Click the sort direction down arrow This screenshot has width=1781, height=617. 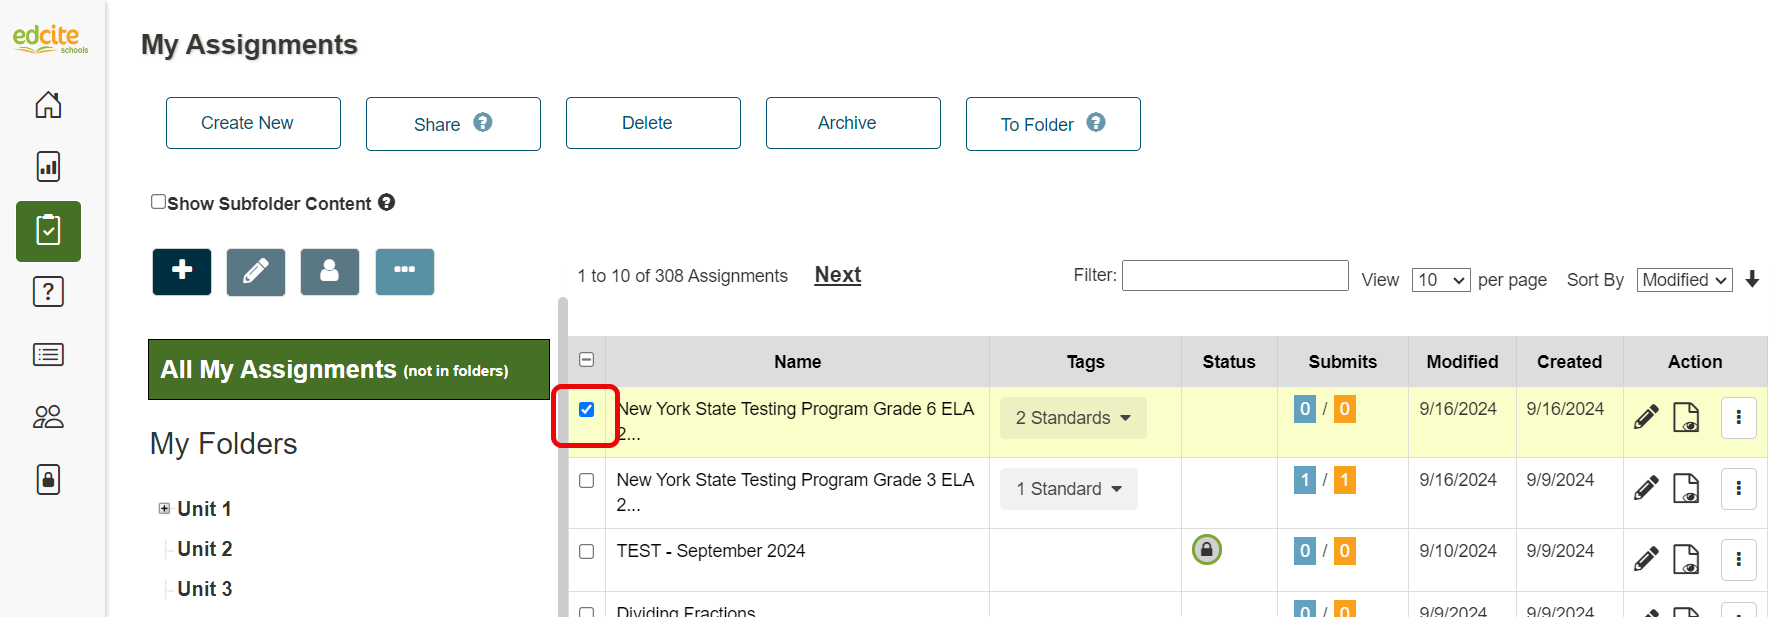[1752, 280]
